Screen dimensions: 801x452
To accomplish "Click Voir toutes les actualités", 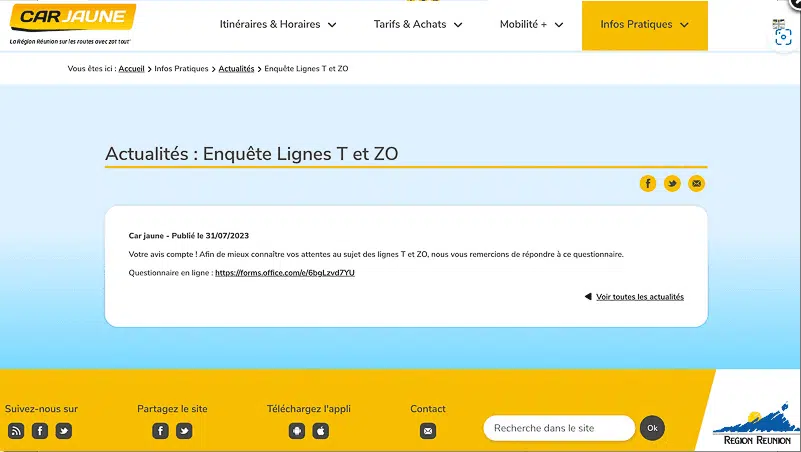I will [x=639, y=297].
